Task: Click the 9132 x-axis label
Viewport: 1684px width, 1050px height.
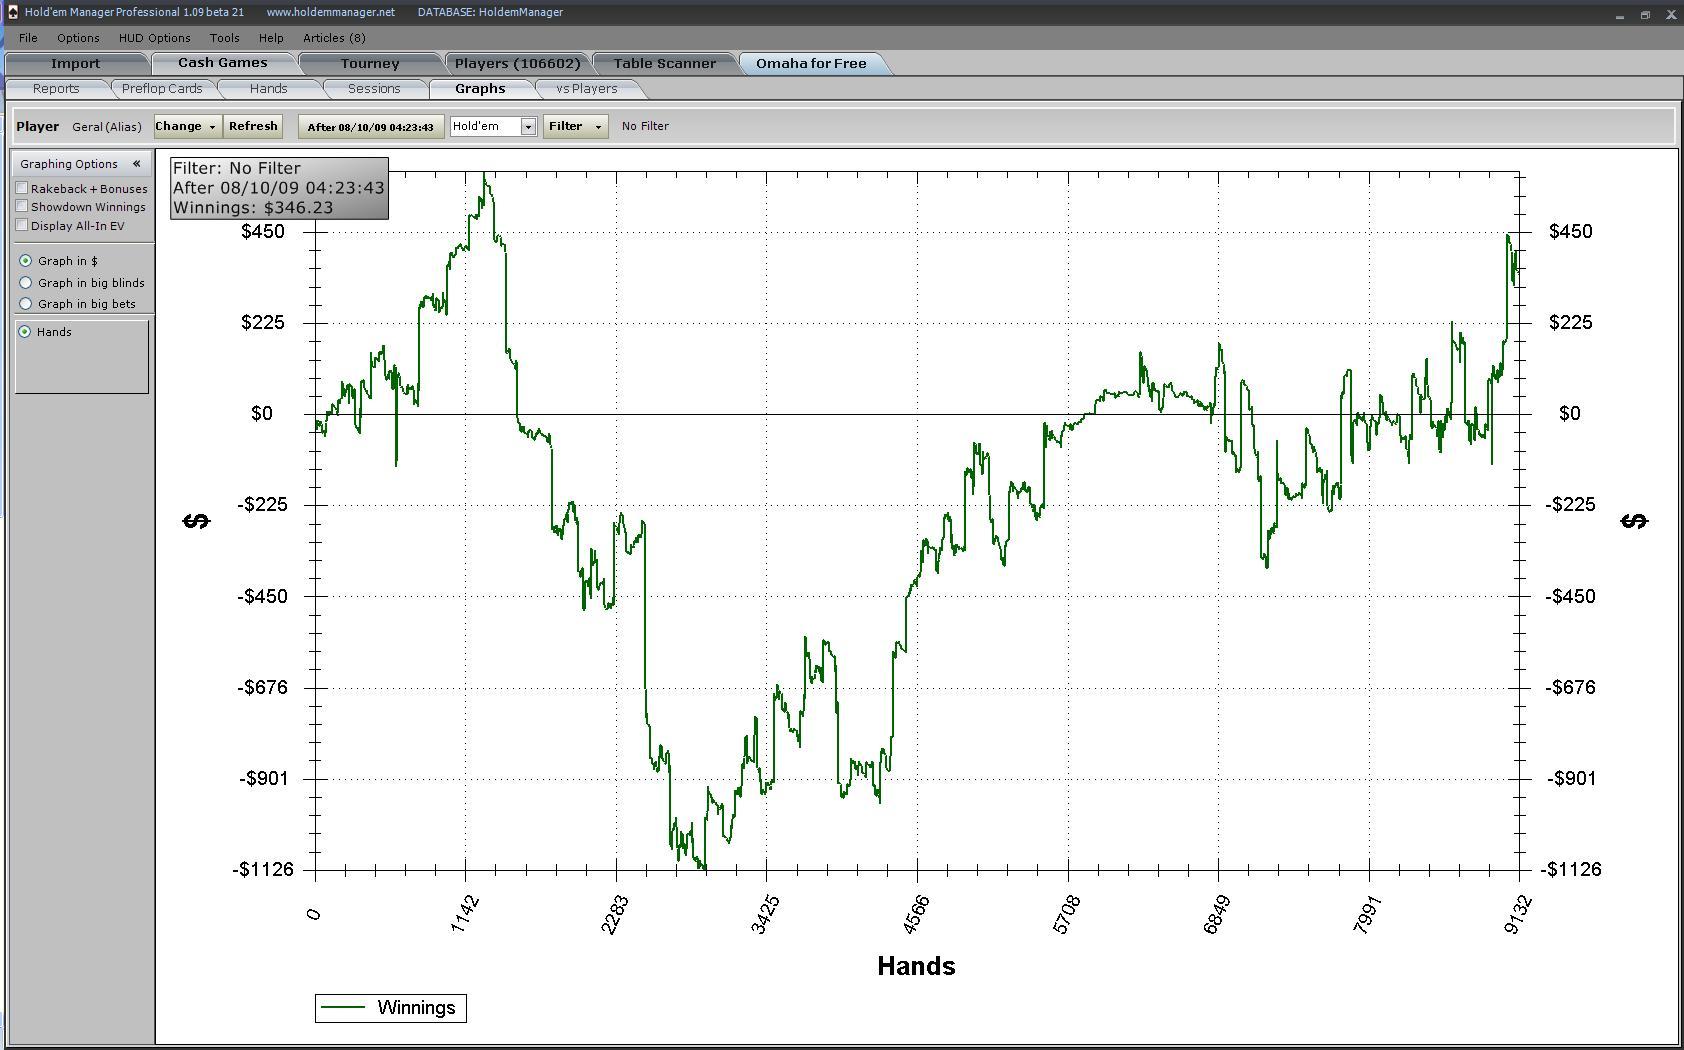Action: (x=1518, y=914)
